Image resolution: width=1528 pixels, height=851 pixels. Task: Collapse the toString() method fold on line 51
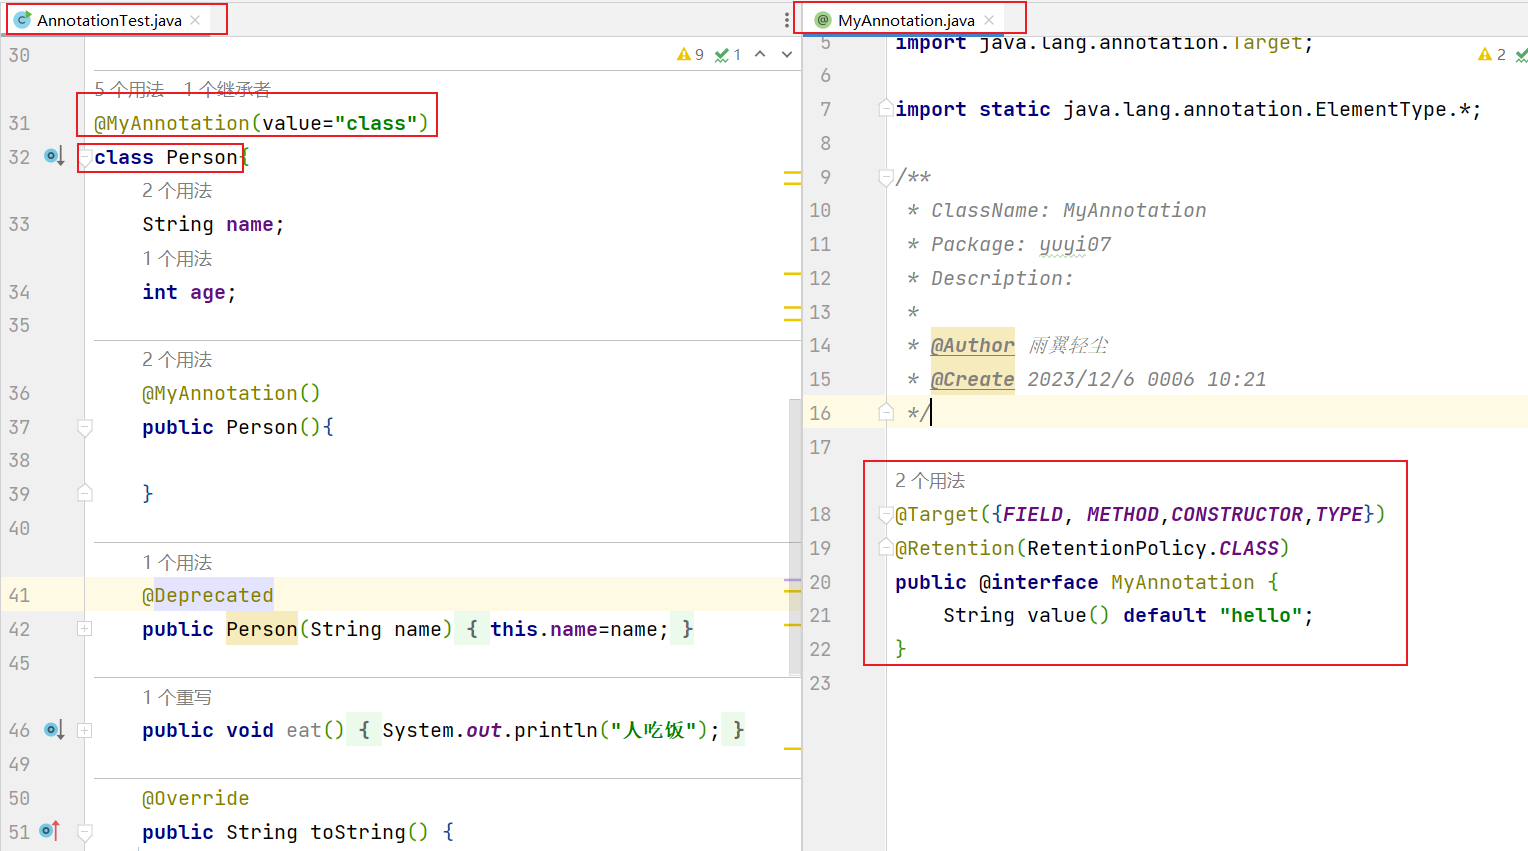[x=85, y=831]
